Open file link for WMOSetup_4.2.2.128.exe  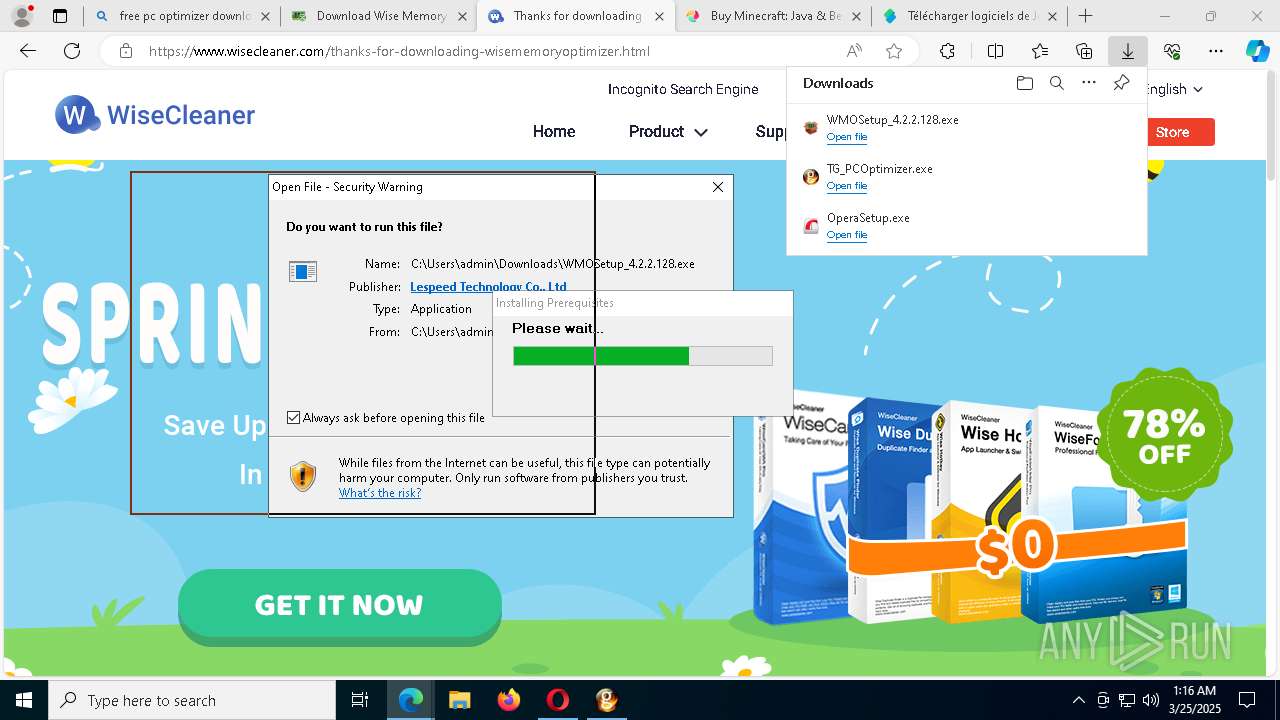(x=847, y=137)
